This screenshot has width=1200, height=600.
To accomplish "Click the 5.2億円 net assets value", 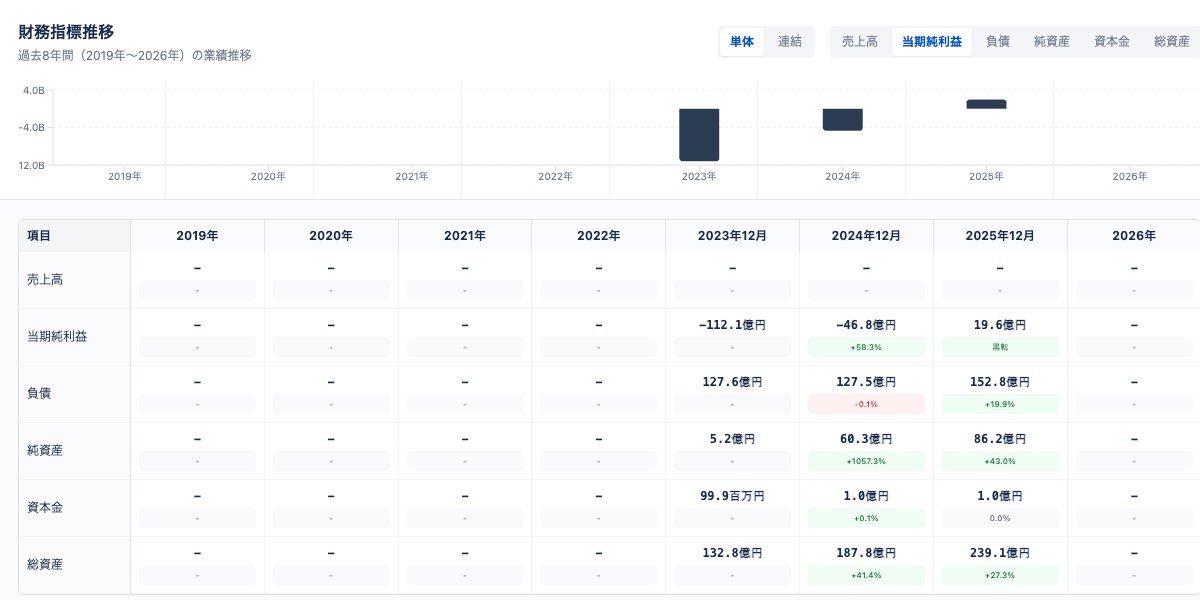I will (x=732, y=439).
